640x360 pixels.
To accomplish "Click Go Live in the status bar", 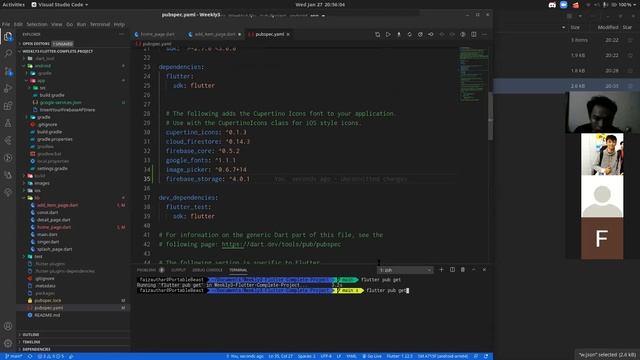I will pyautogui.click(x=372, y=356).
